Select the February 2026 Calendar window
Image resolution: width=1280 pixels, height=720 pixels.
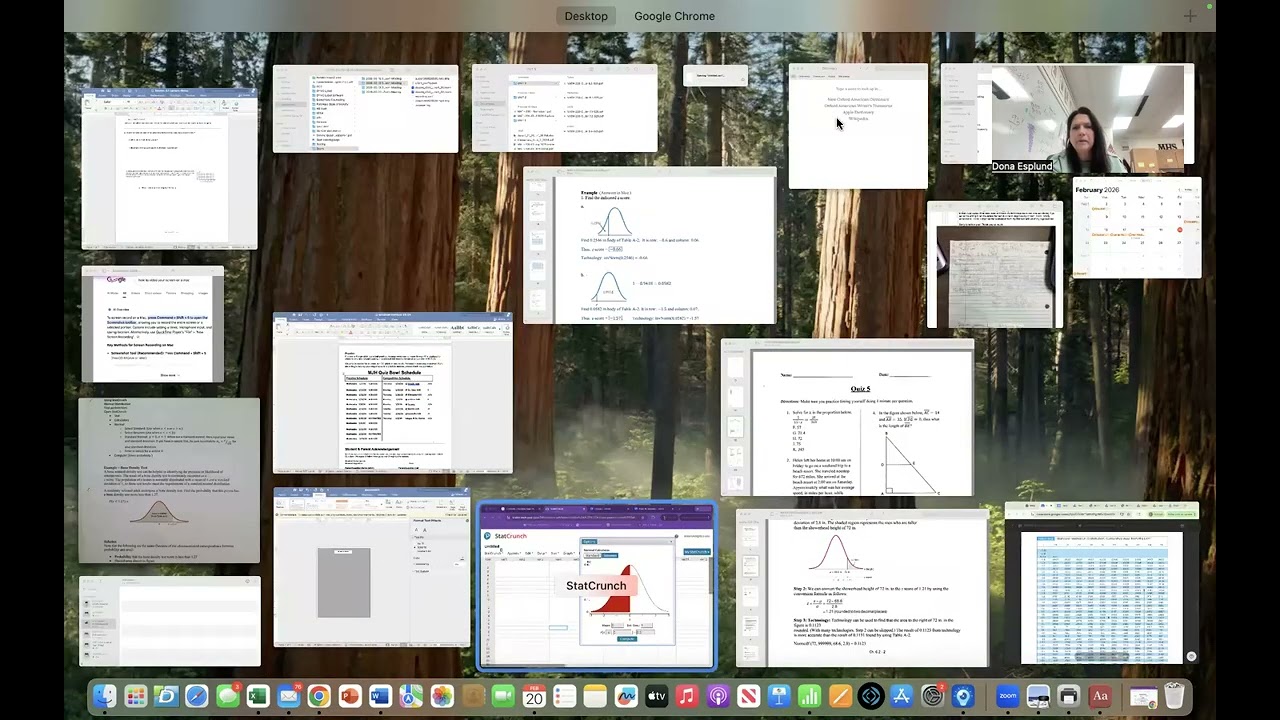coord(1137,229)
